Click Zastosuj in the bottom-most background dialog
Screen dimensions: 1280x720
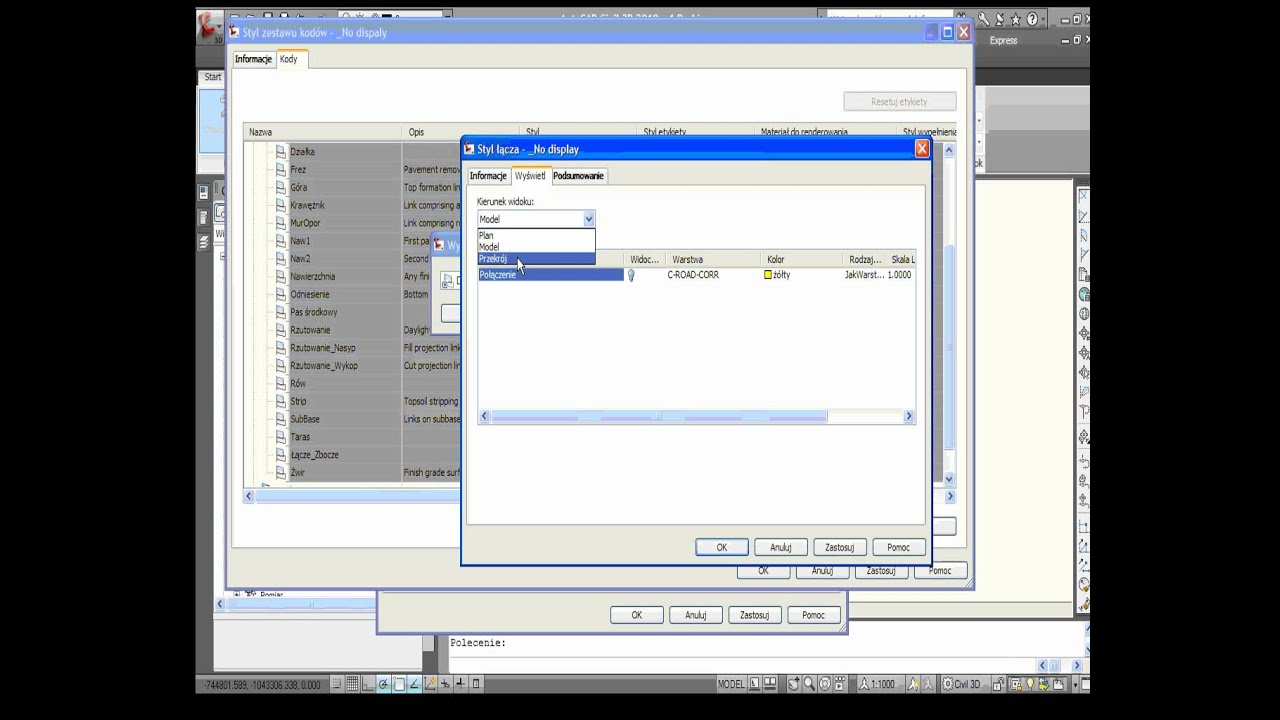pos(754,615)
